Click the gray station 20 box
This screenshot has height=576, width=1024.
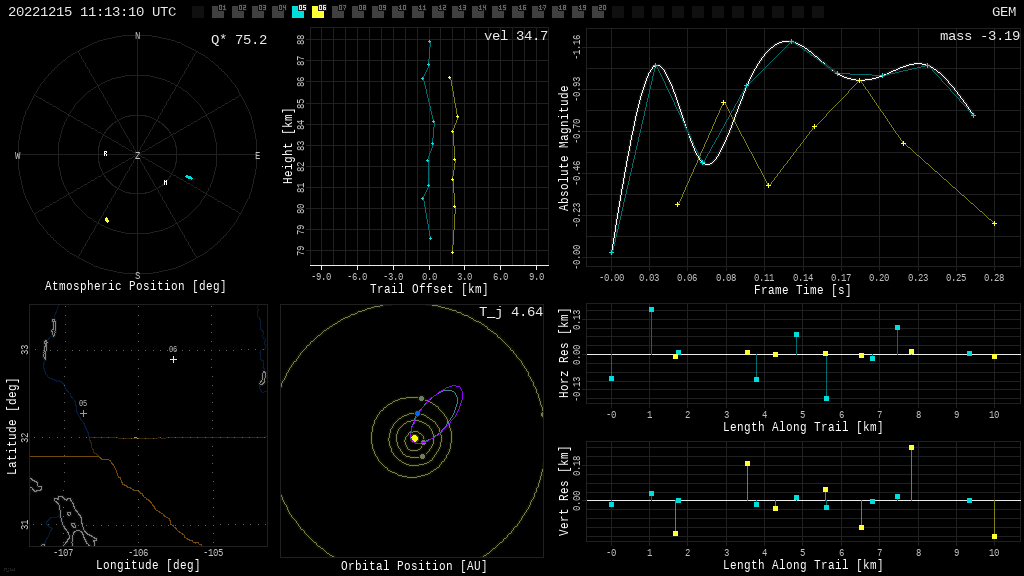click(598, 12)
